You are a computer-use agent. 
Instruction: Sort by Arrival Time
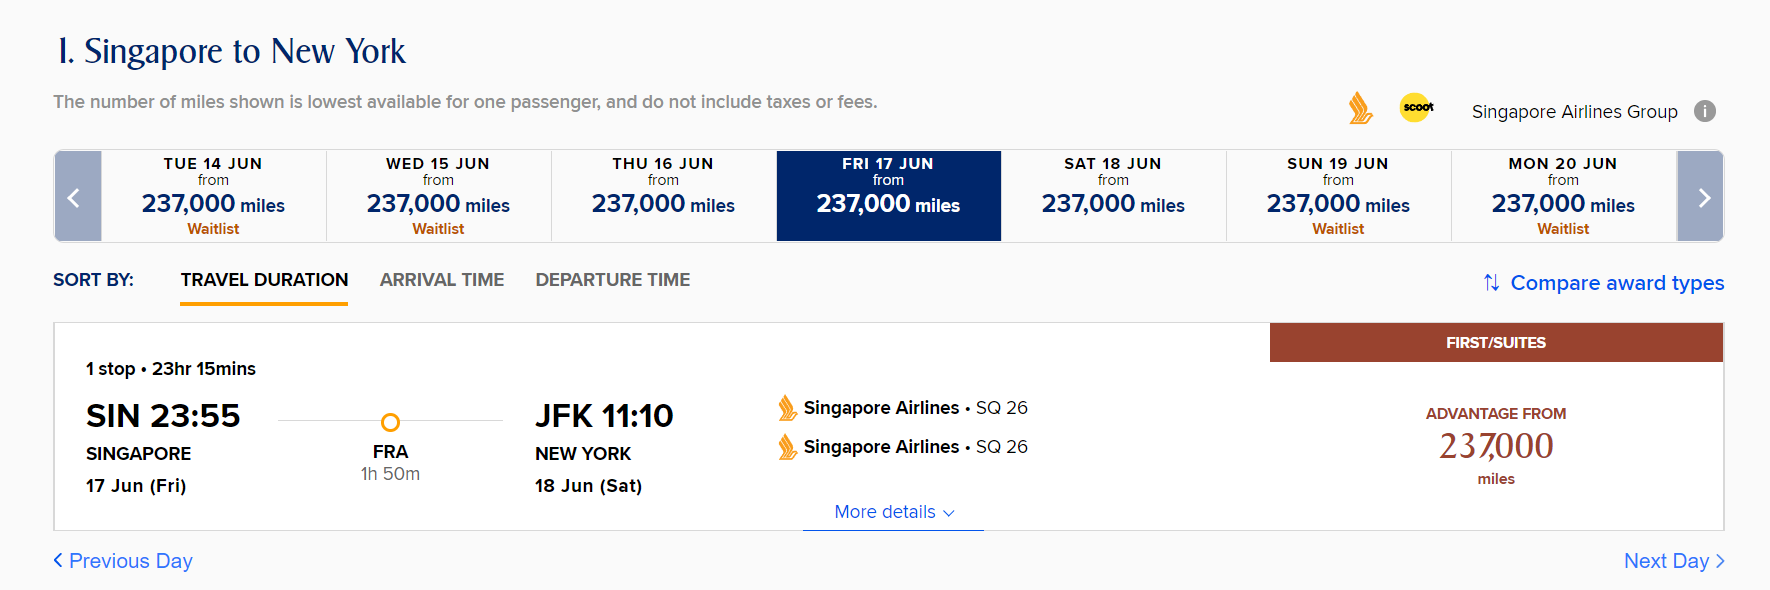(442, 280)
